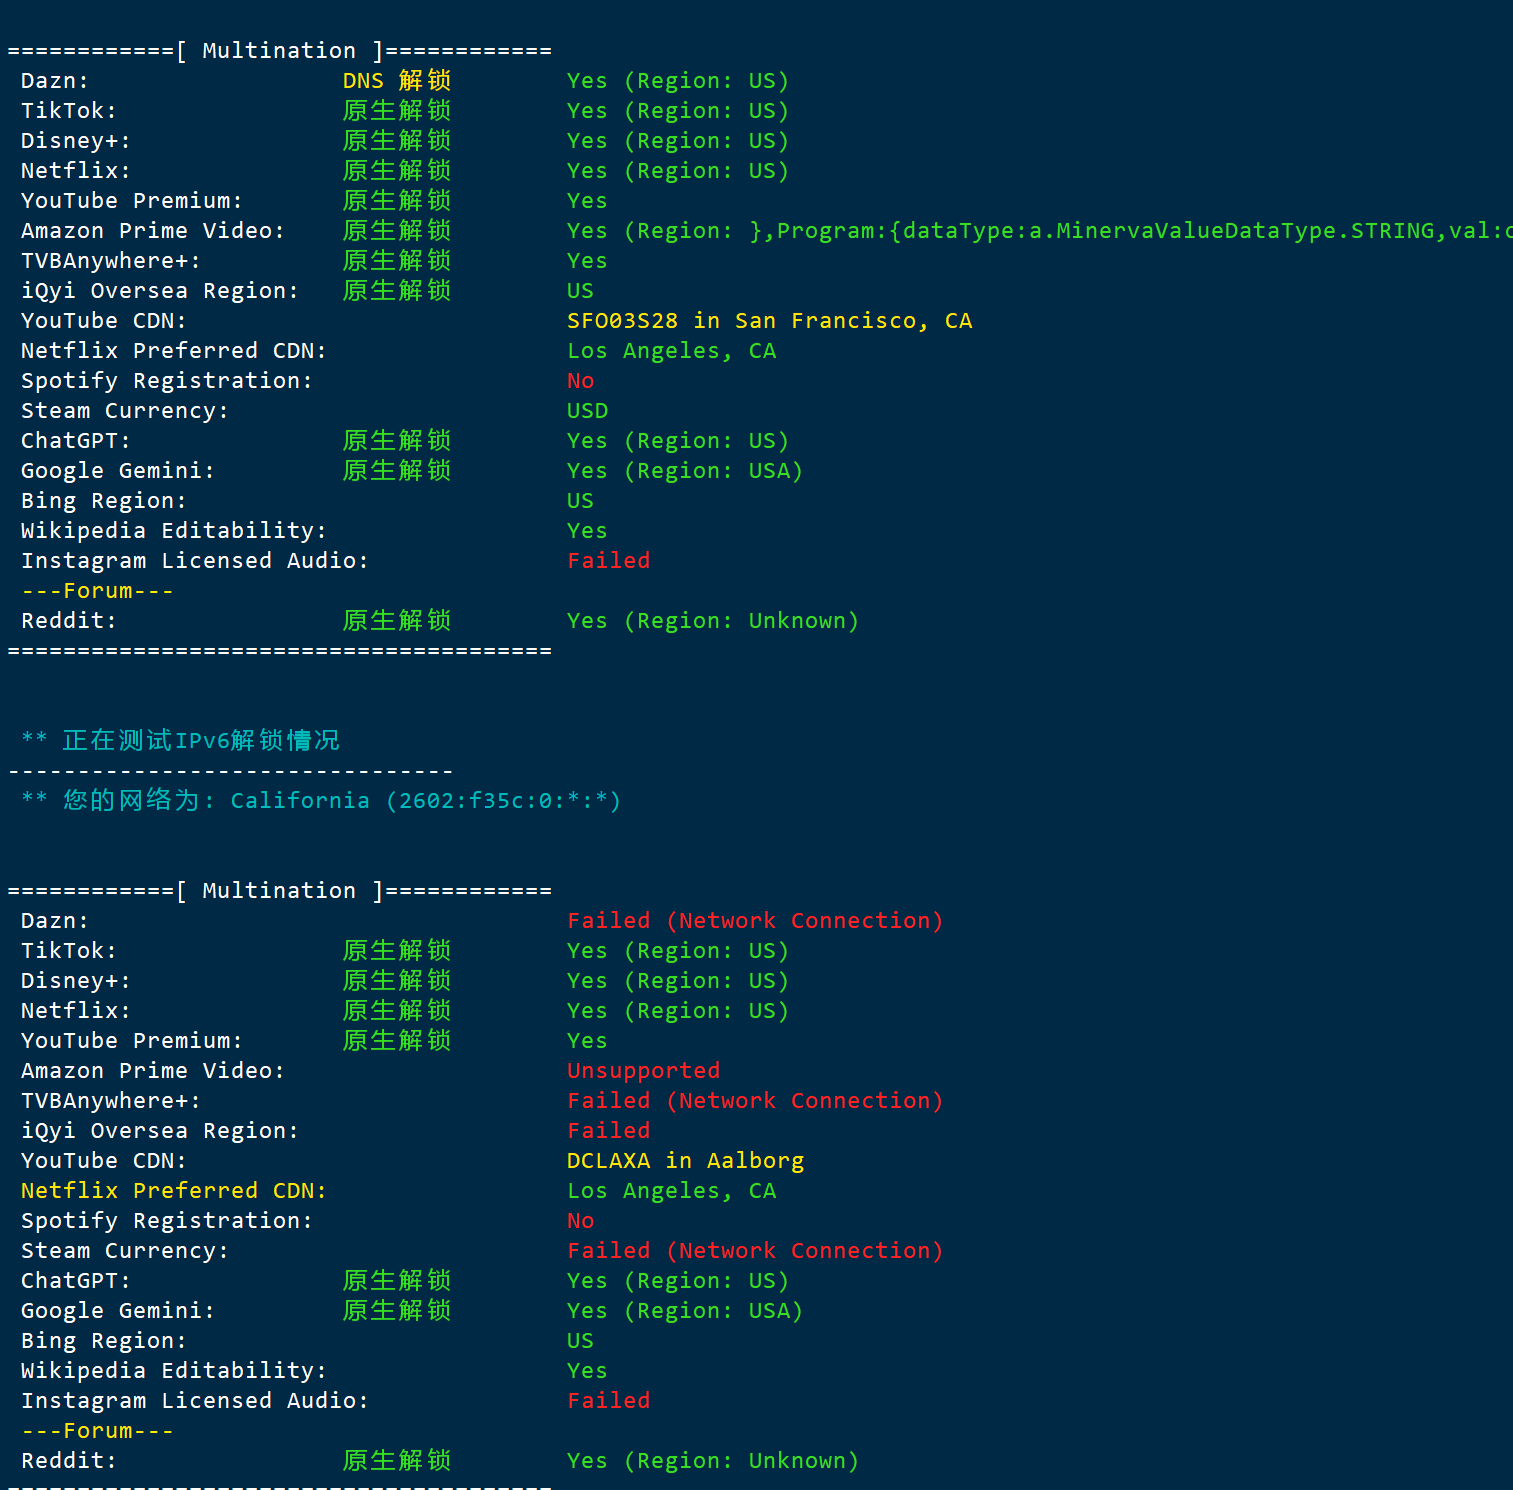Click the second 'Wikipedia Editability:' label

174,1371
